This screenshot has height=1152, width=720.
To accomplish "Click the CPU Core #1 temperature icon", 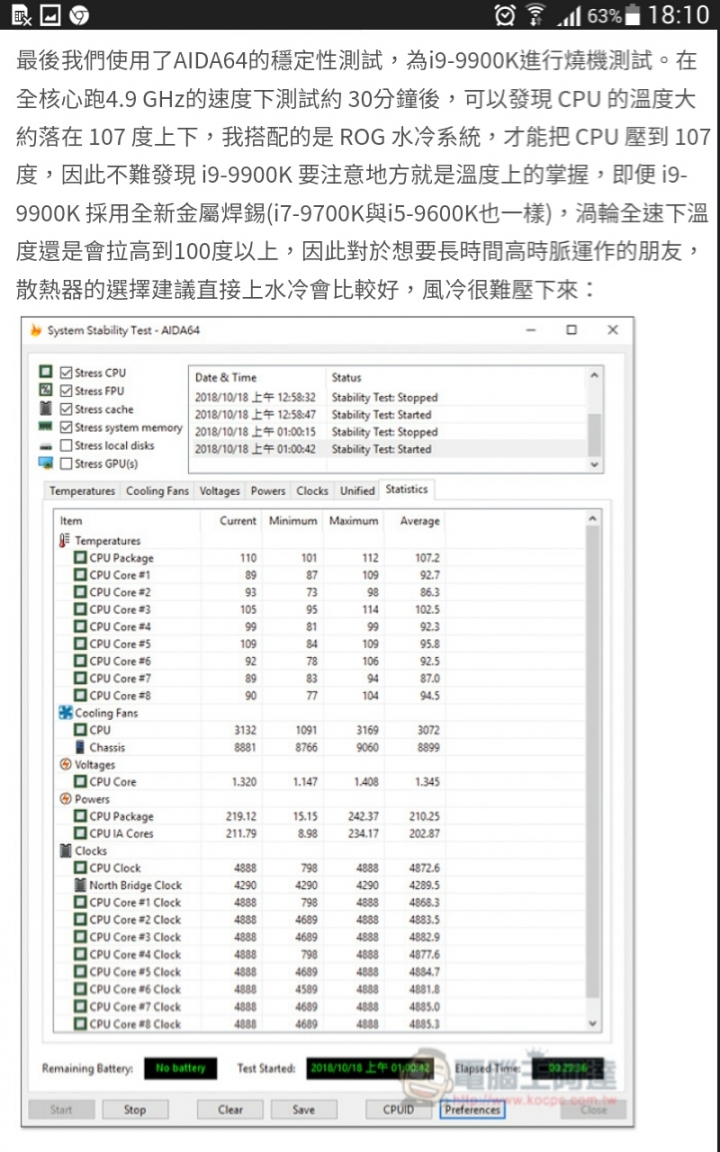I will point(81,575).
